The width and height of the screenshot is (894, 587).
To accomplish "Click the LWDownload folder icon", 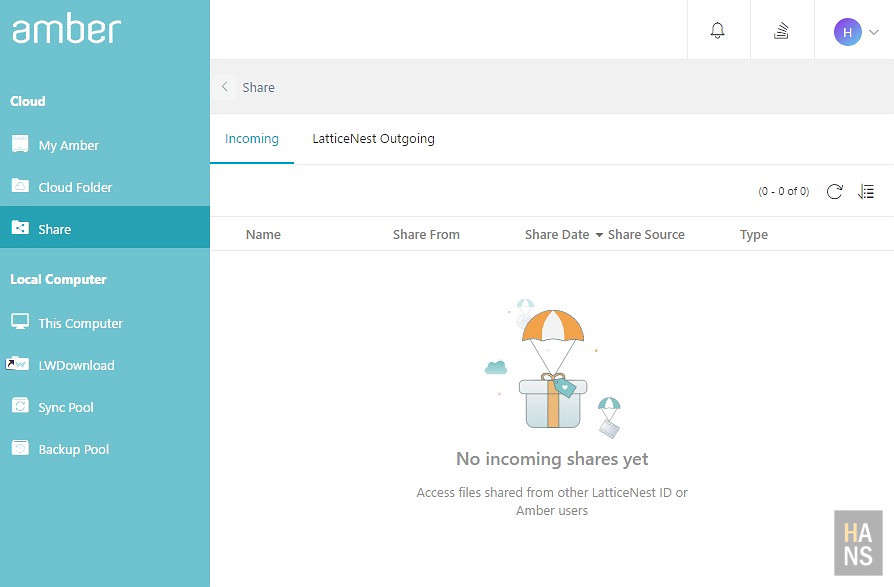I will pos(17,363).
